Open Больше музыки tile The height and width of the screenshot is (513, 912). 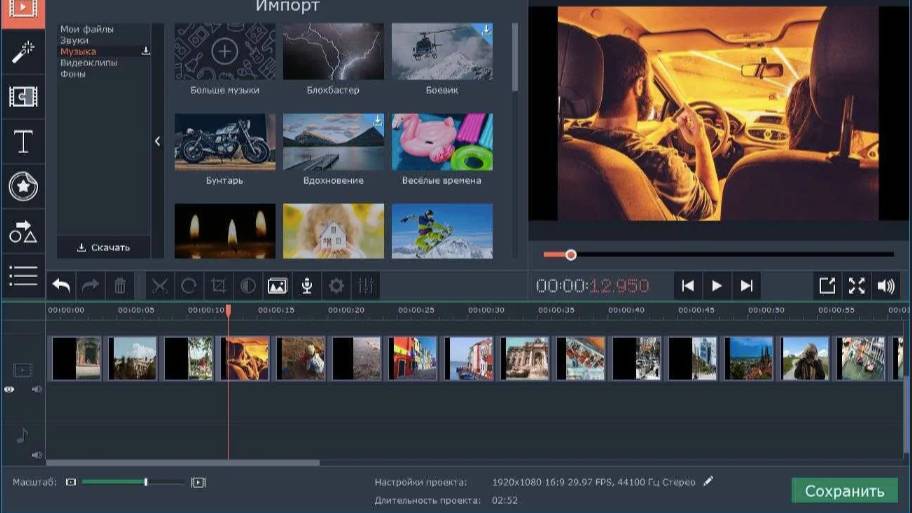[225, 52]
